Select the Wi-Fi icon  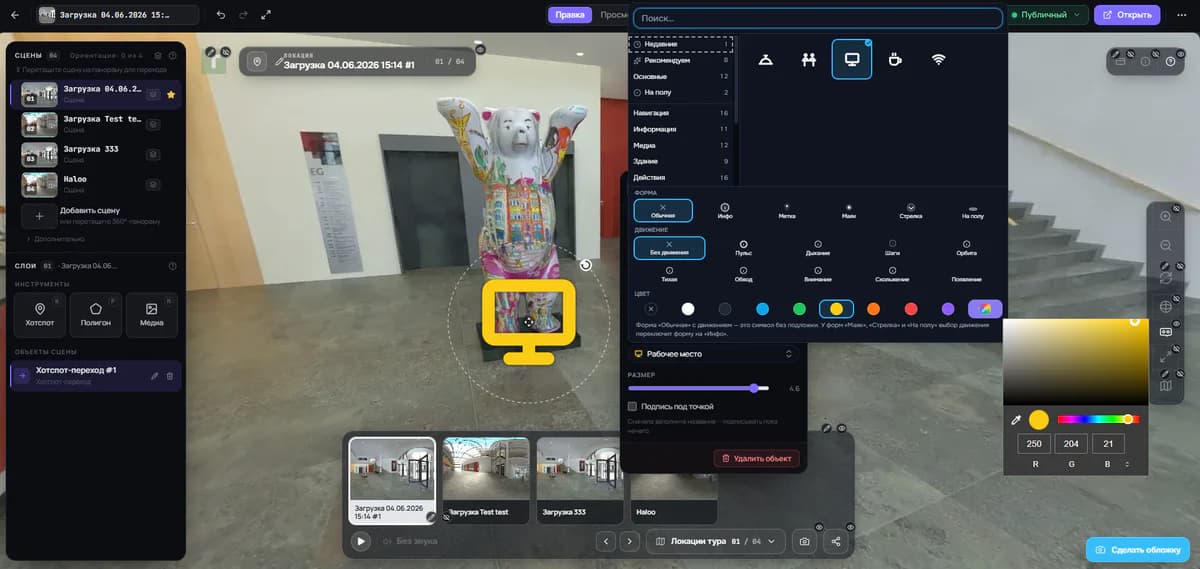(x=938, y=59)
